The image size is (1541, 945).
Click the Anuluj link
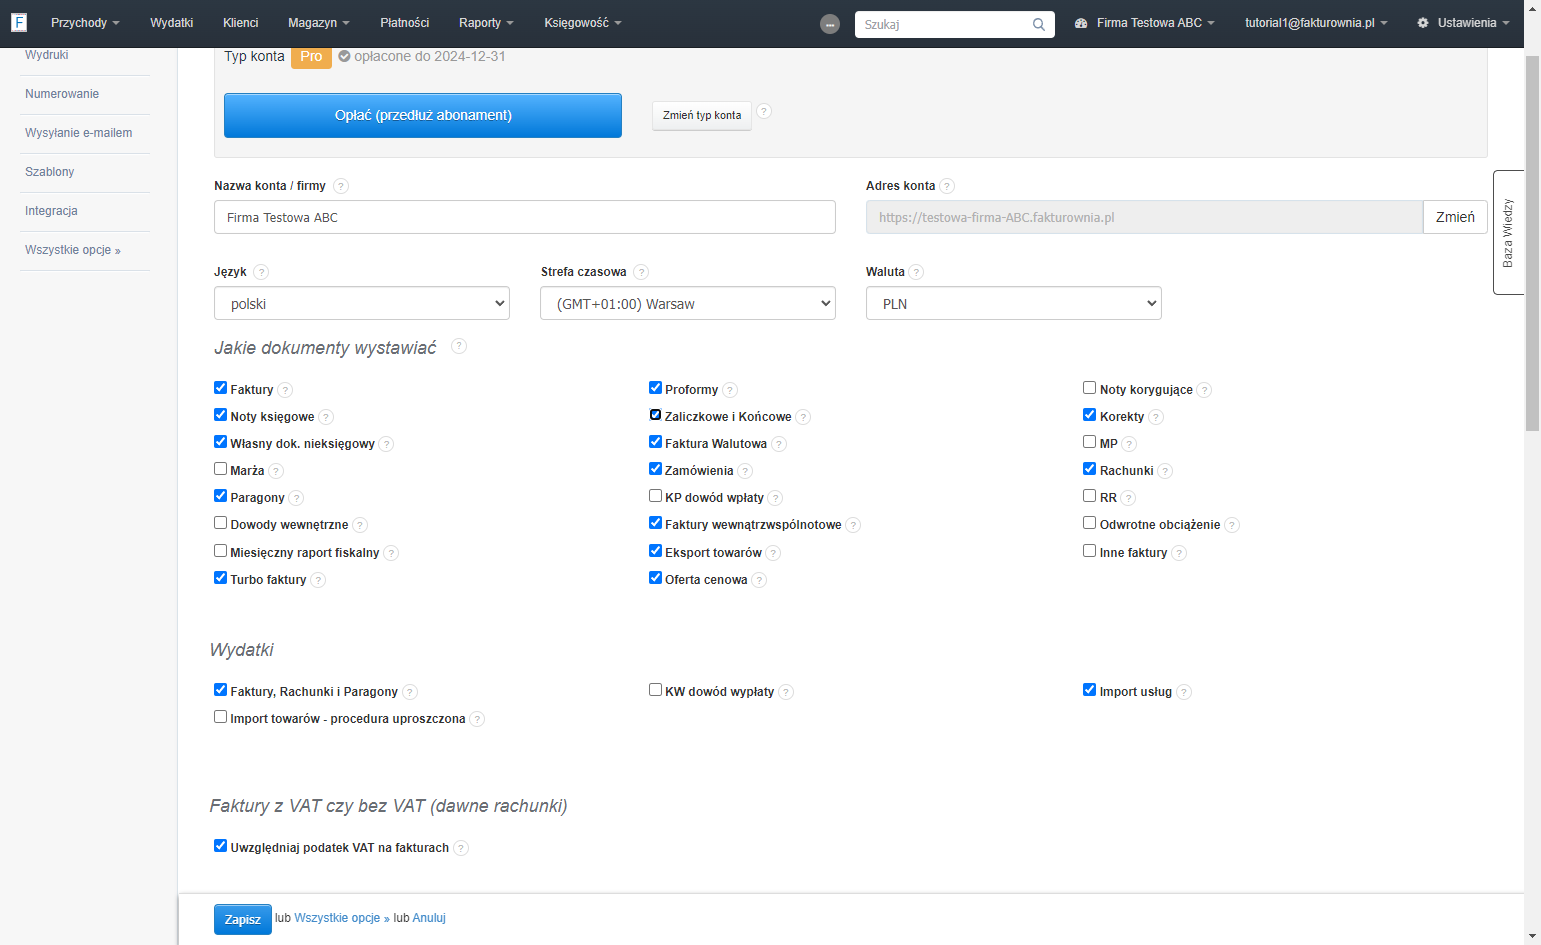coord(429,918)
